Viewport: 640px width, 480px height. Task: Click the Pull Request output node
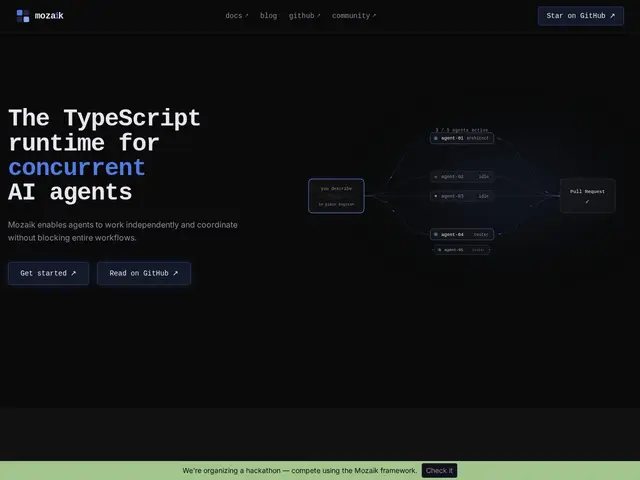click(587, 196)
